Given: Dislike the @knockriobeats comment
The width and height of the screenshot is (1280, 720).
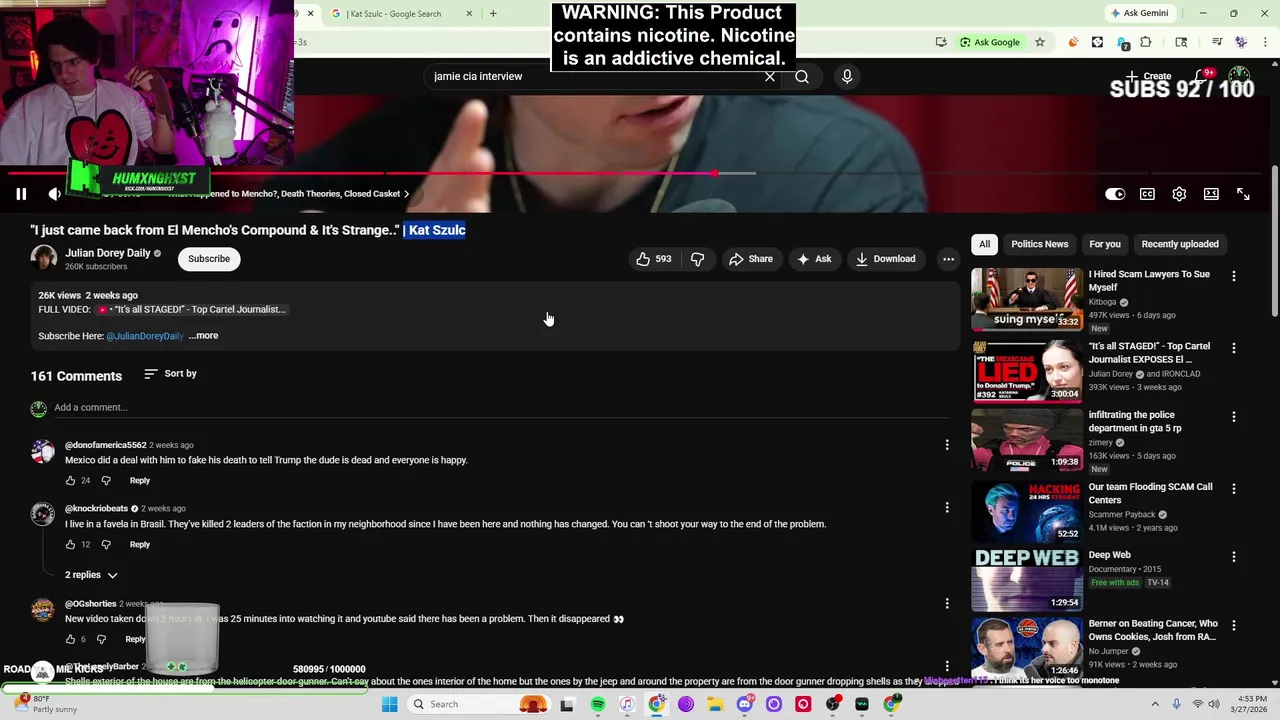Looking at the screenshot, I should [106, 545].
